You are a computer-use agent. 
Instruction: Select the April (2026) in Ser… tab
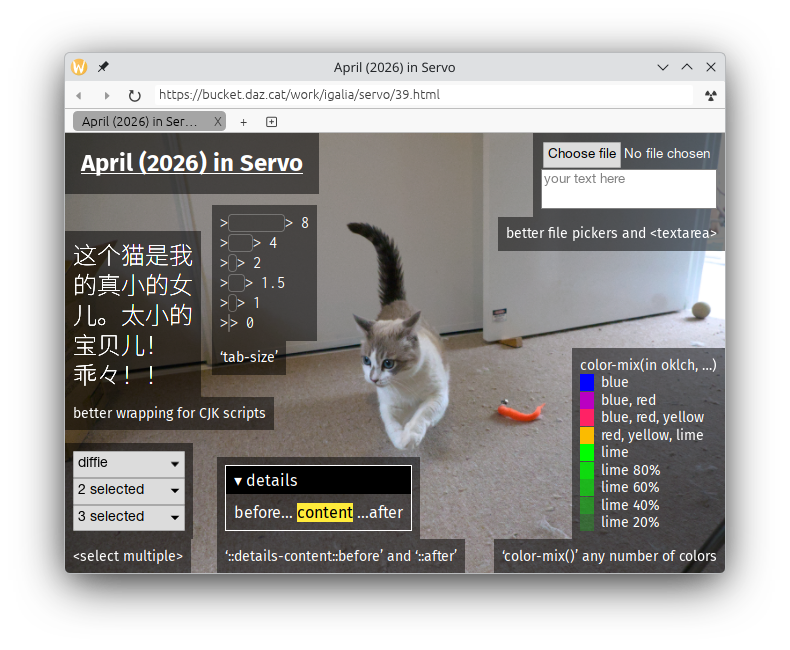[149, 121]
